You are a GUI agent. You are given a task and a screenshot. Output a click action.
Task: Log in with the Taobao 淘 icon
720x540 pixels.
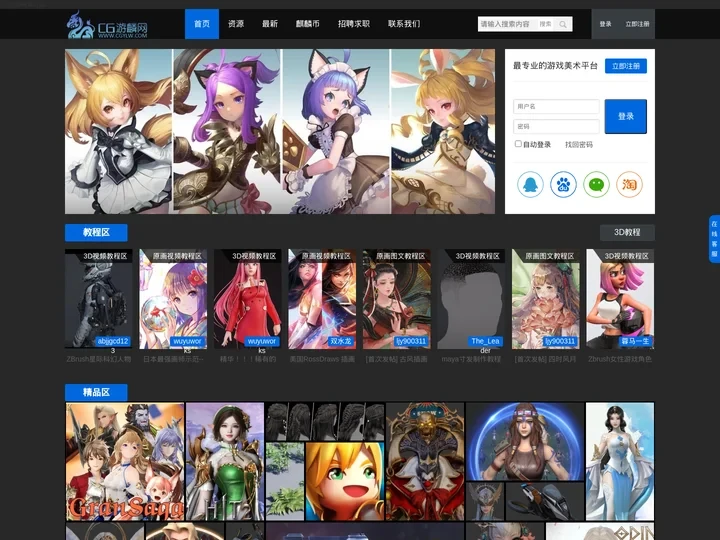click(629, 185)
